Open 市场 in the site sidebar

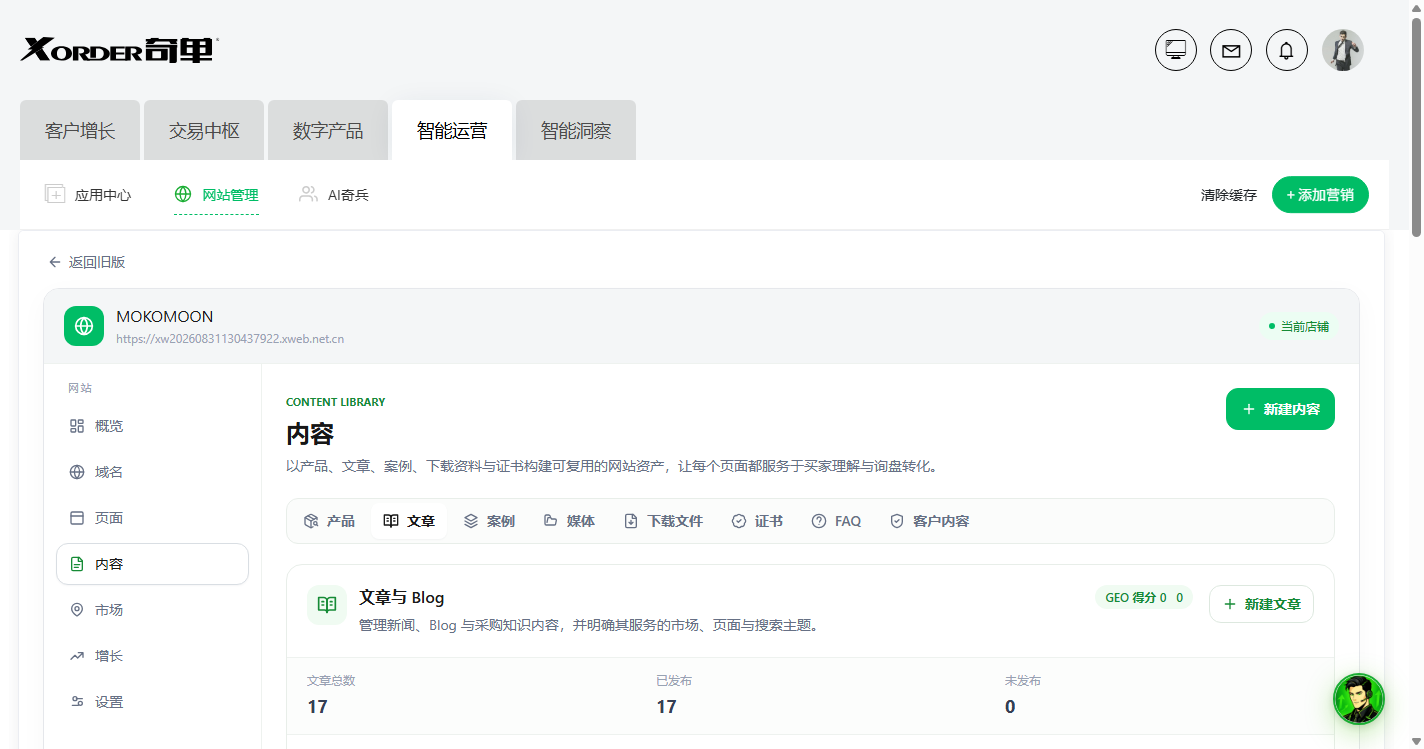[152, 610]
